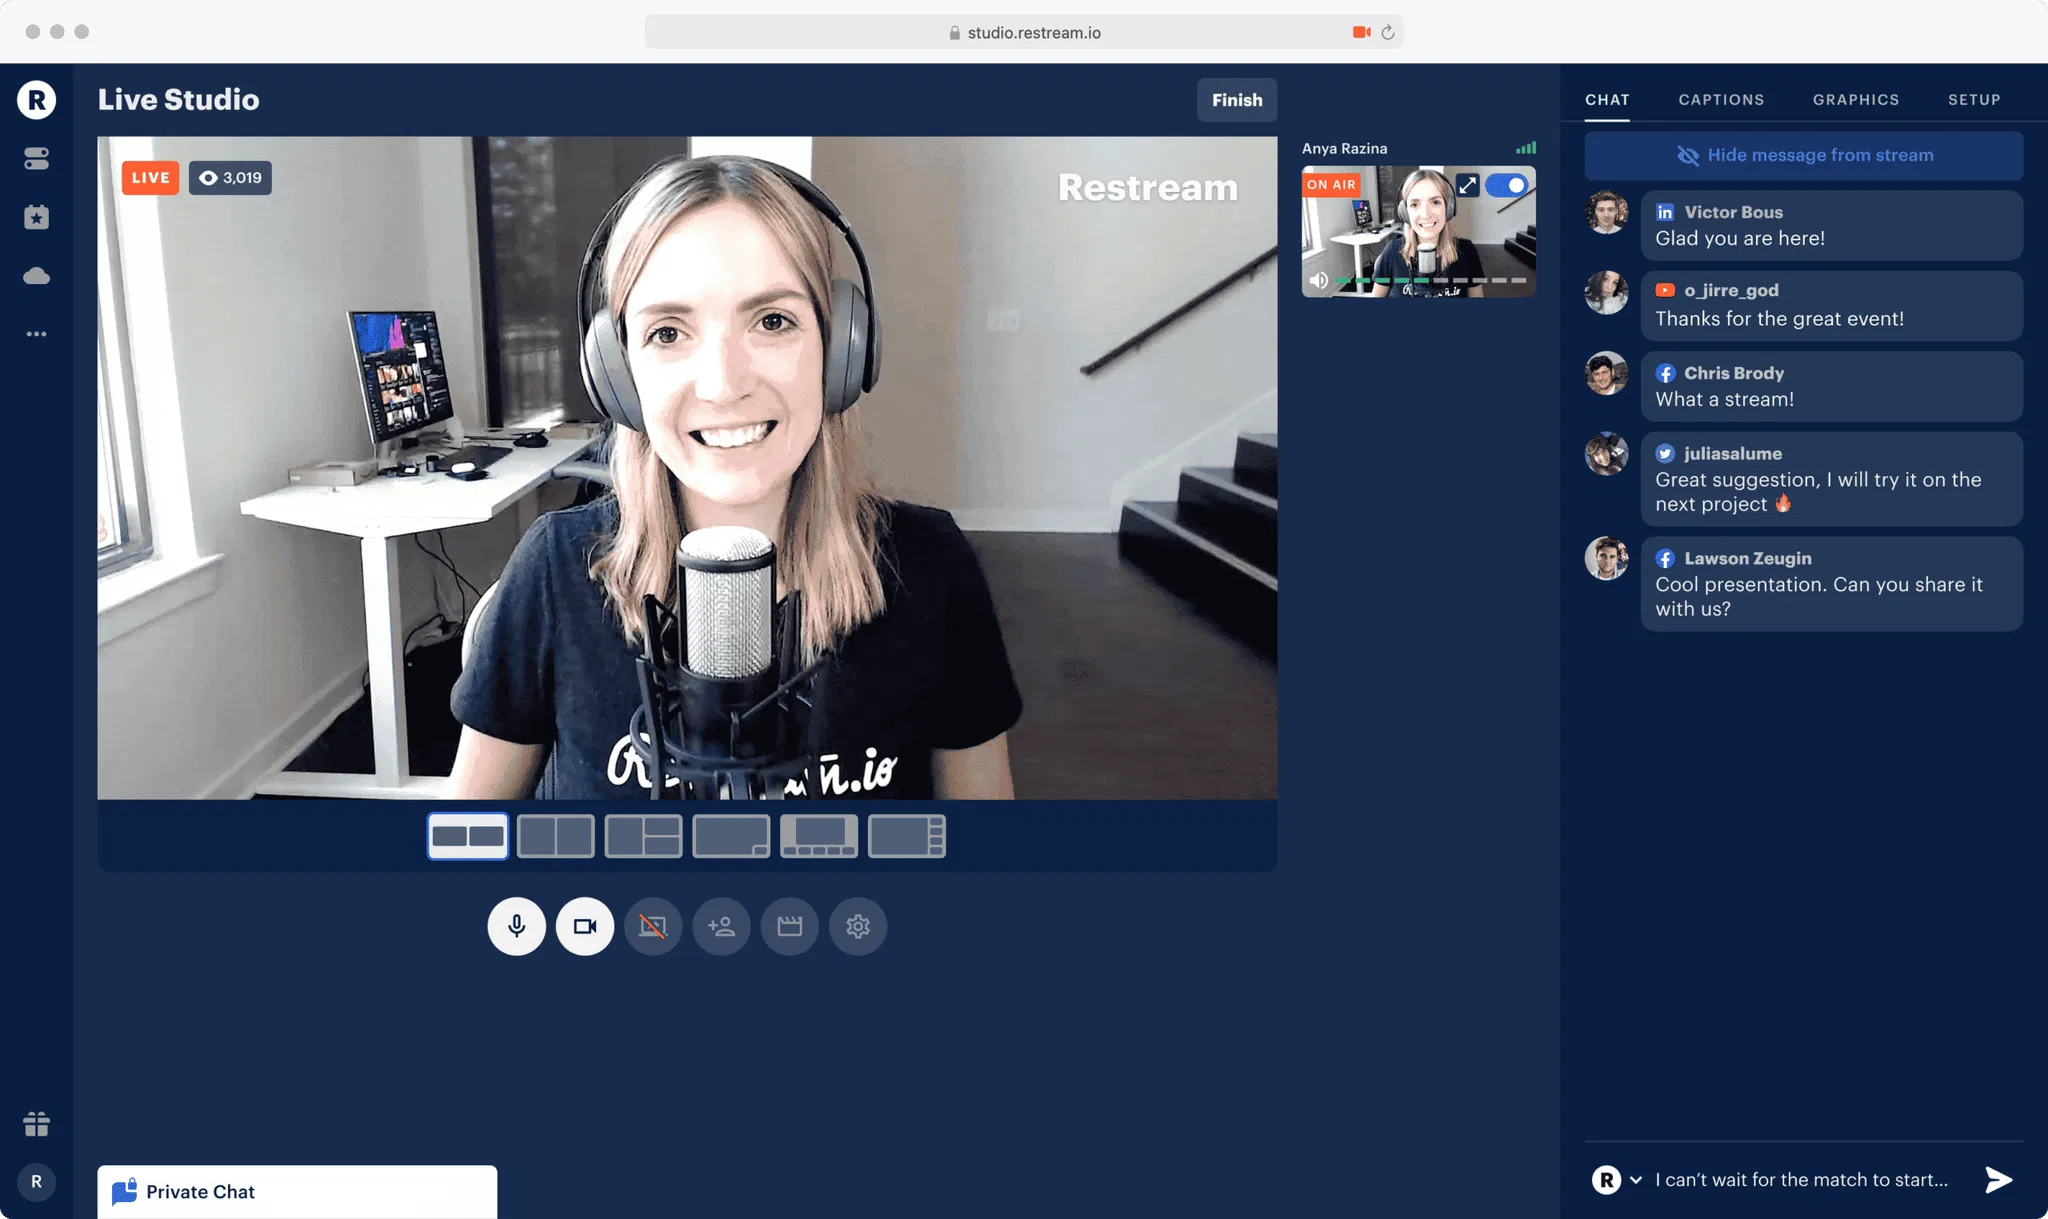Open the gift icon in sidebar
This screenshot has width=2048, height=1219.
(x=37, y=1124)
